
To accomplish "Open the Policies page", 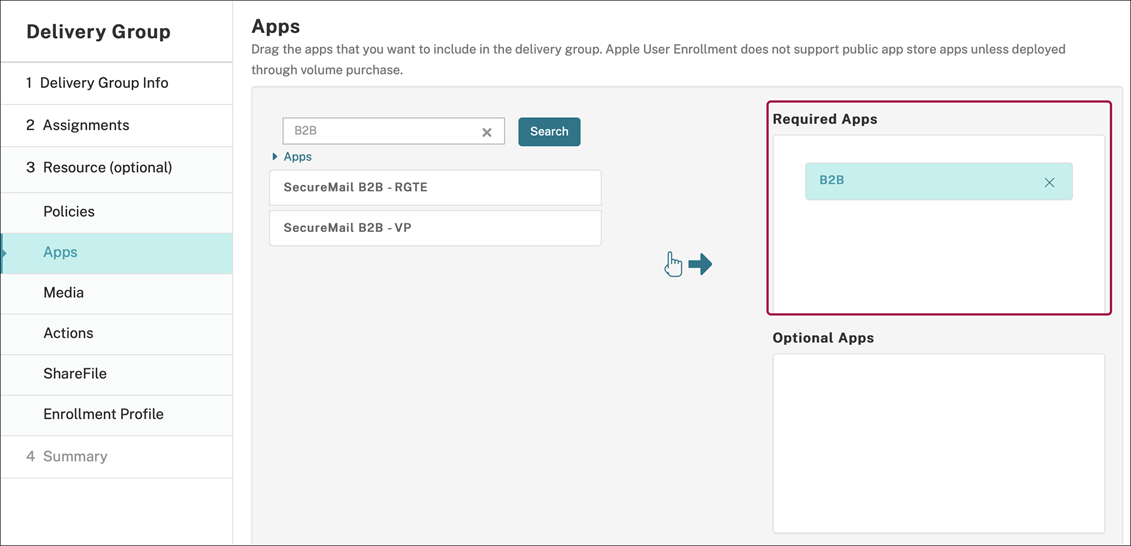I will (x=69, y=212).
